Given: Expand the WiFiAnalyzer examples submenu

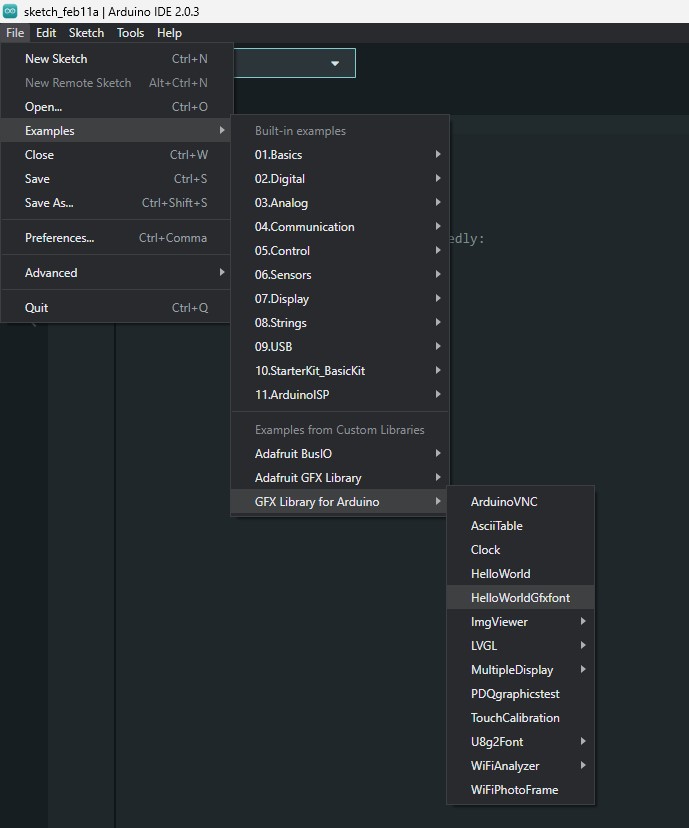Looking at the screenshot, I should click(521, 766).
